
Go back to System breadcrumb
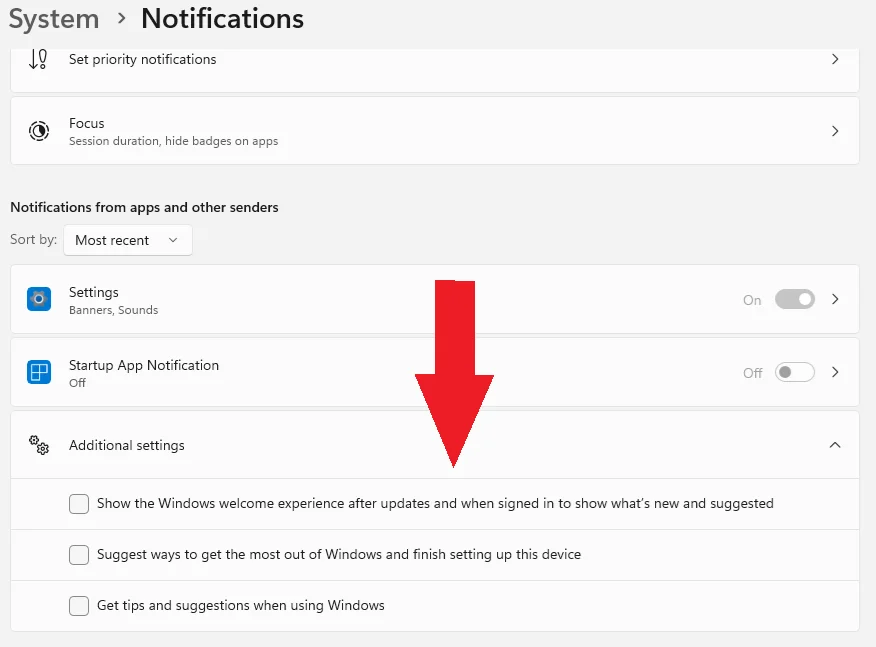pos(54,19)
